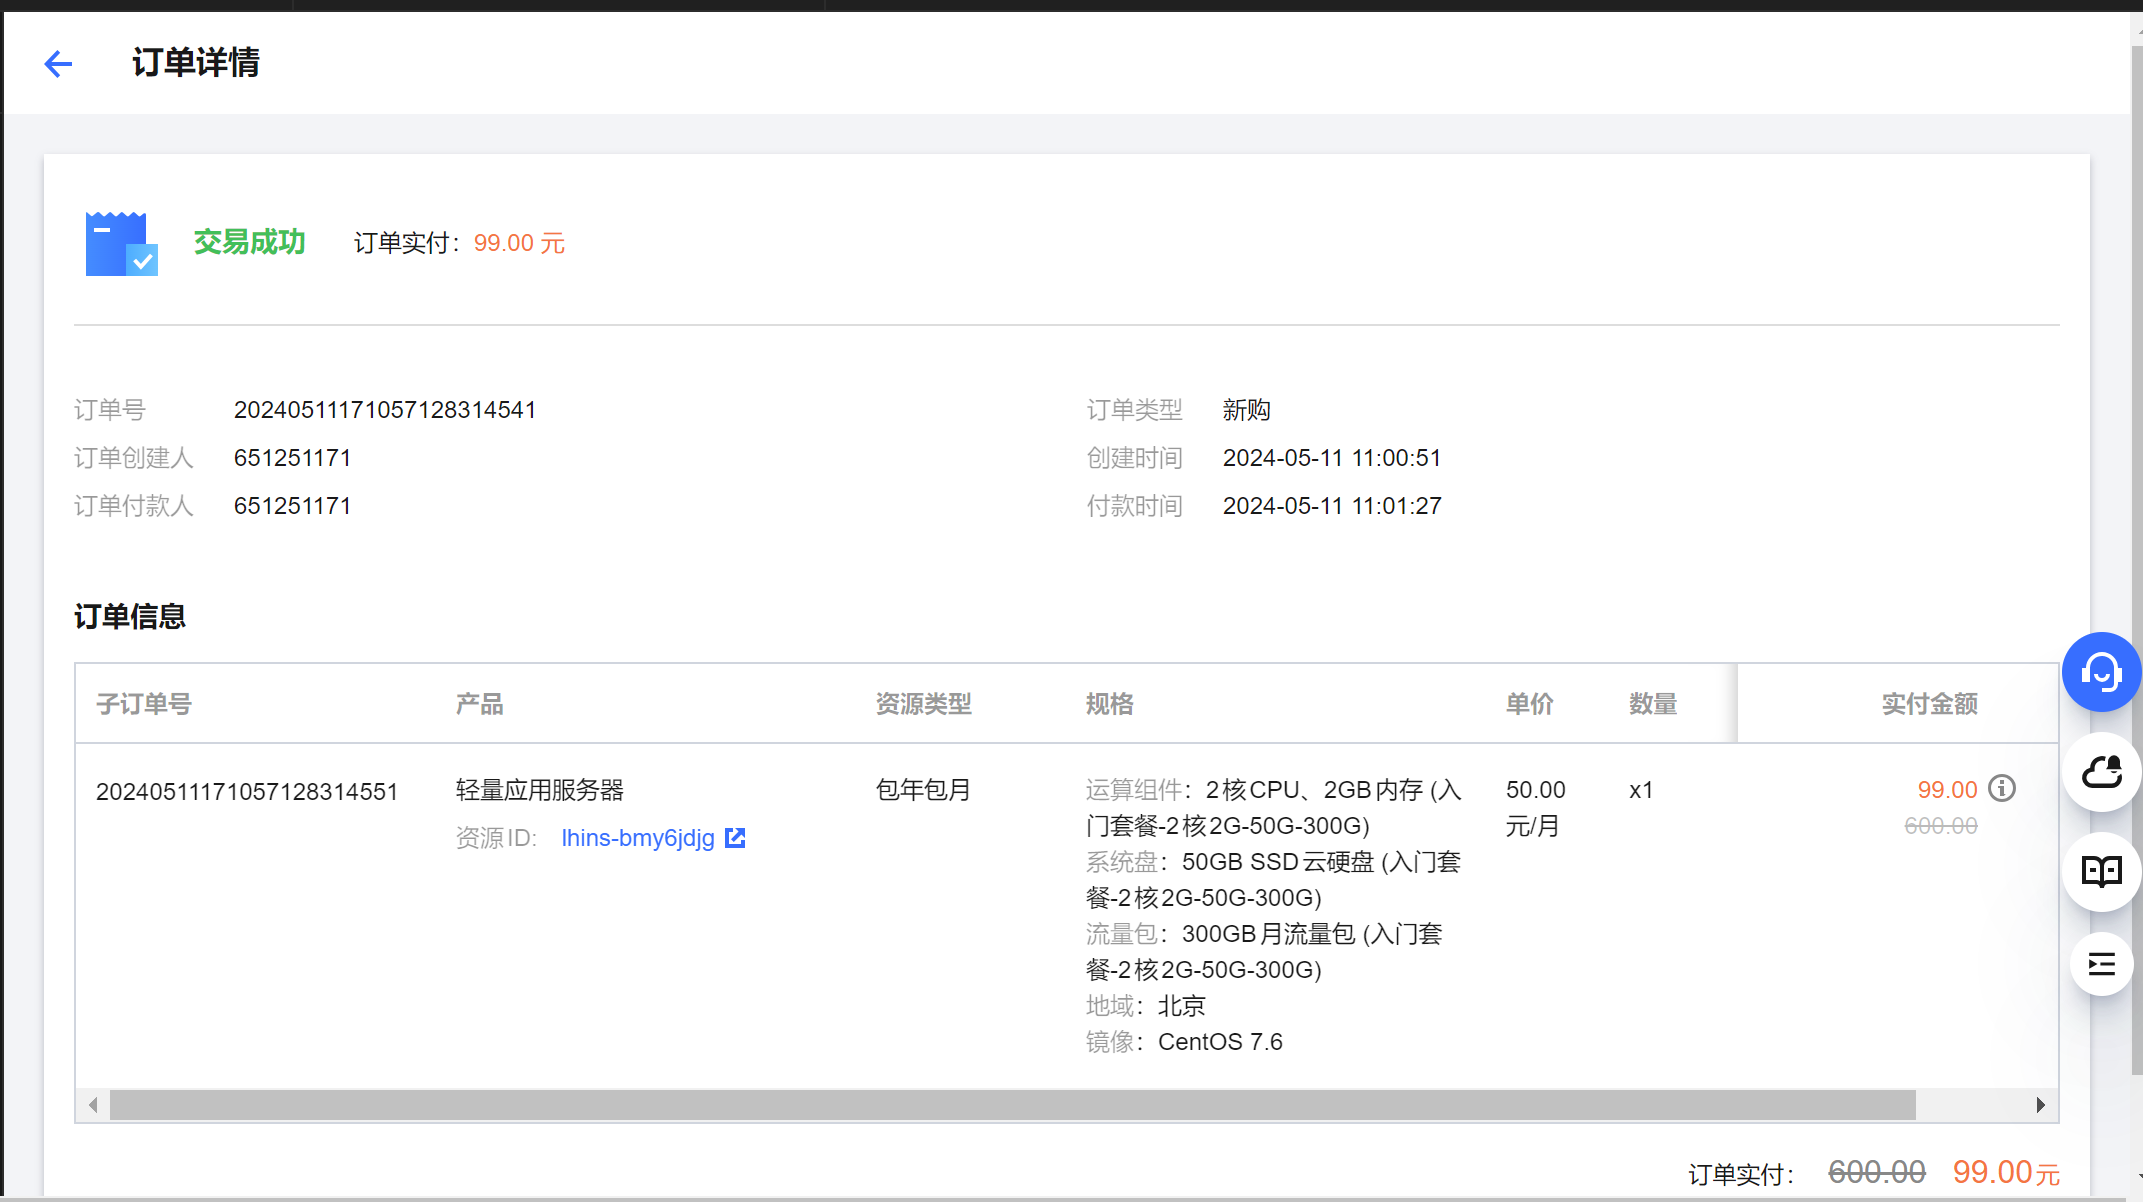The width and height of the screenshot is (2143, 1202).
Task: Click the back arrow icon
Action: point(59,64)
